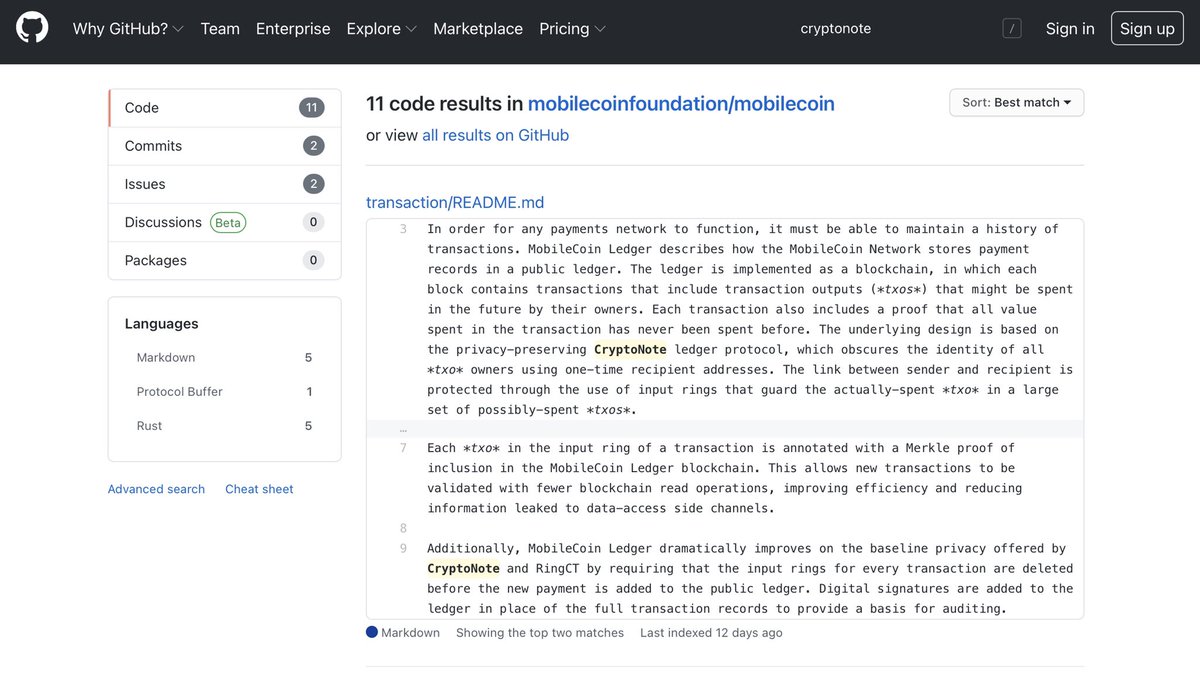The height and width of the screenshot is (676, 1200).
Task: Filter results by Rust language
Action: (x=149, y=425)
